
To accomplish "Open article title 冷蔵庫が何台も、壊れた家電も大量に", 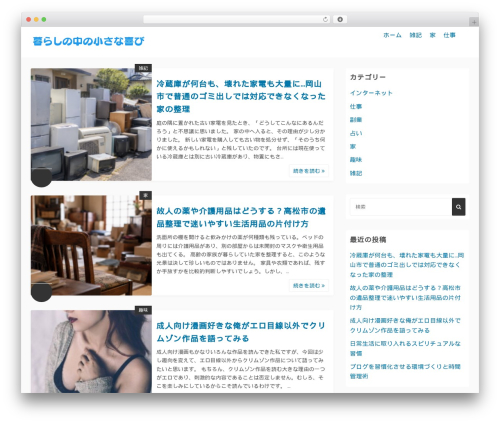I will click(x=241, y=96).
